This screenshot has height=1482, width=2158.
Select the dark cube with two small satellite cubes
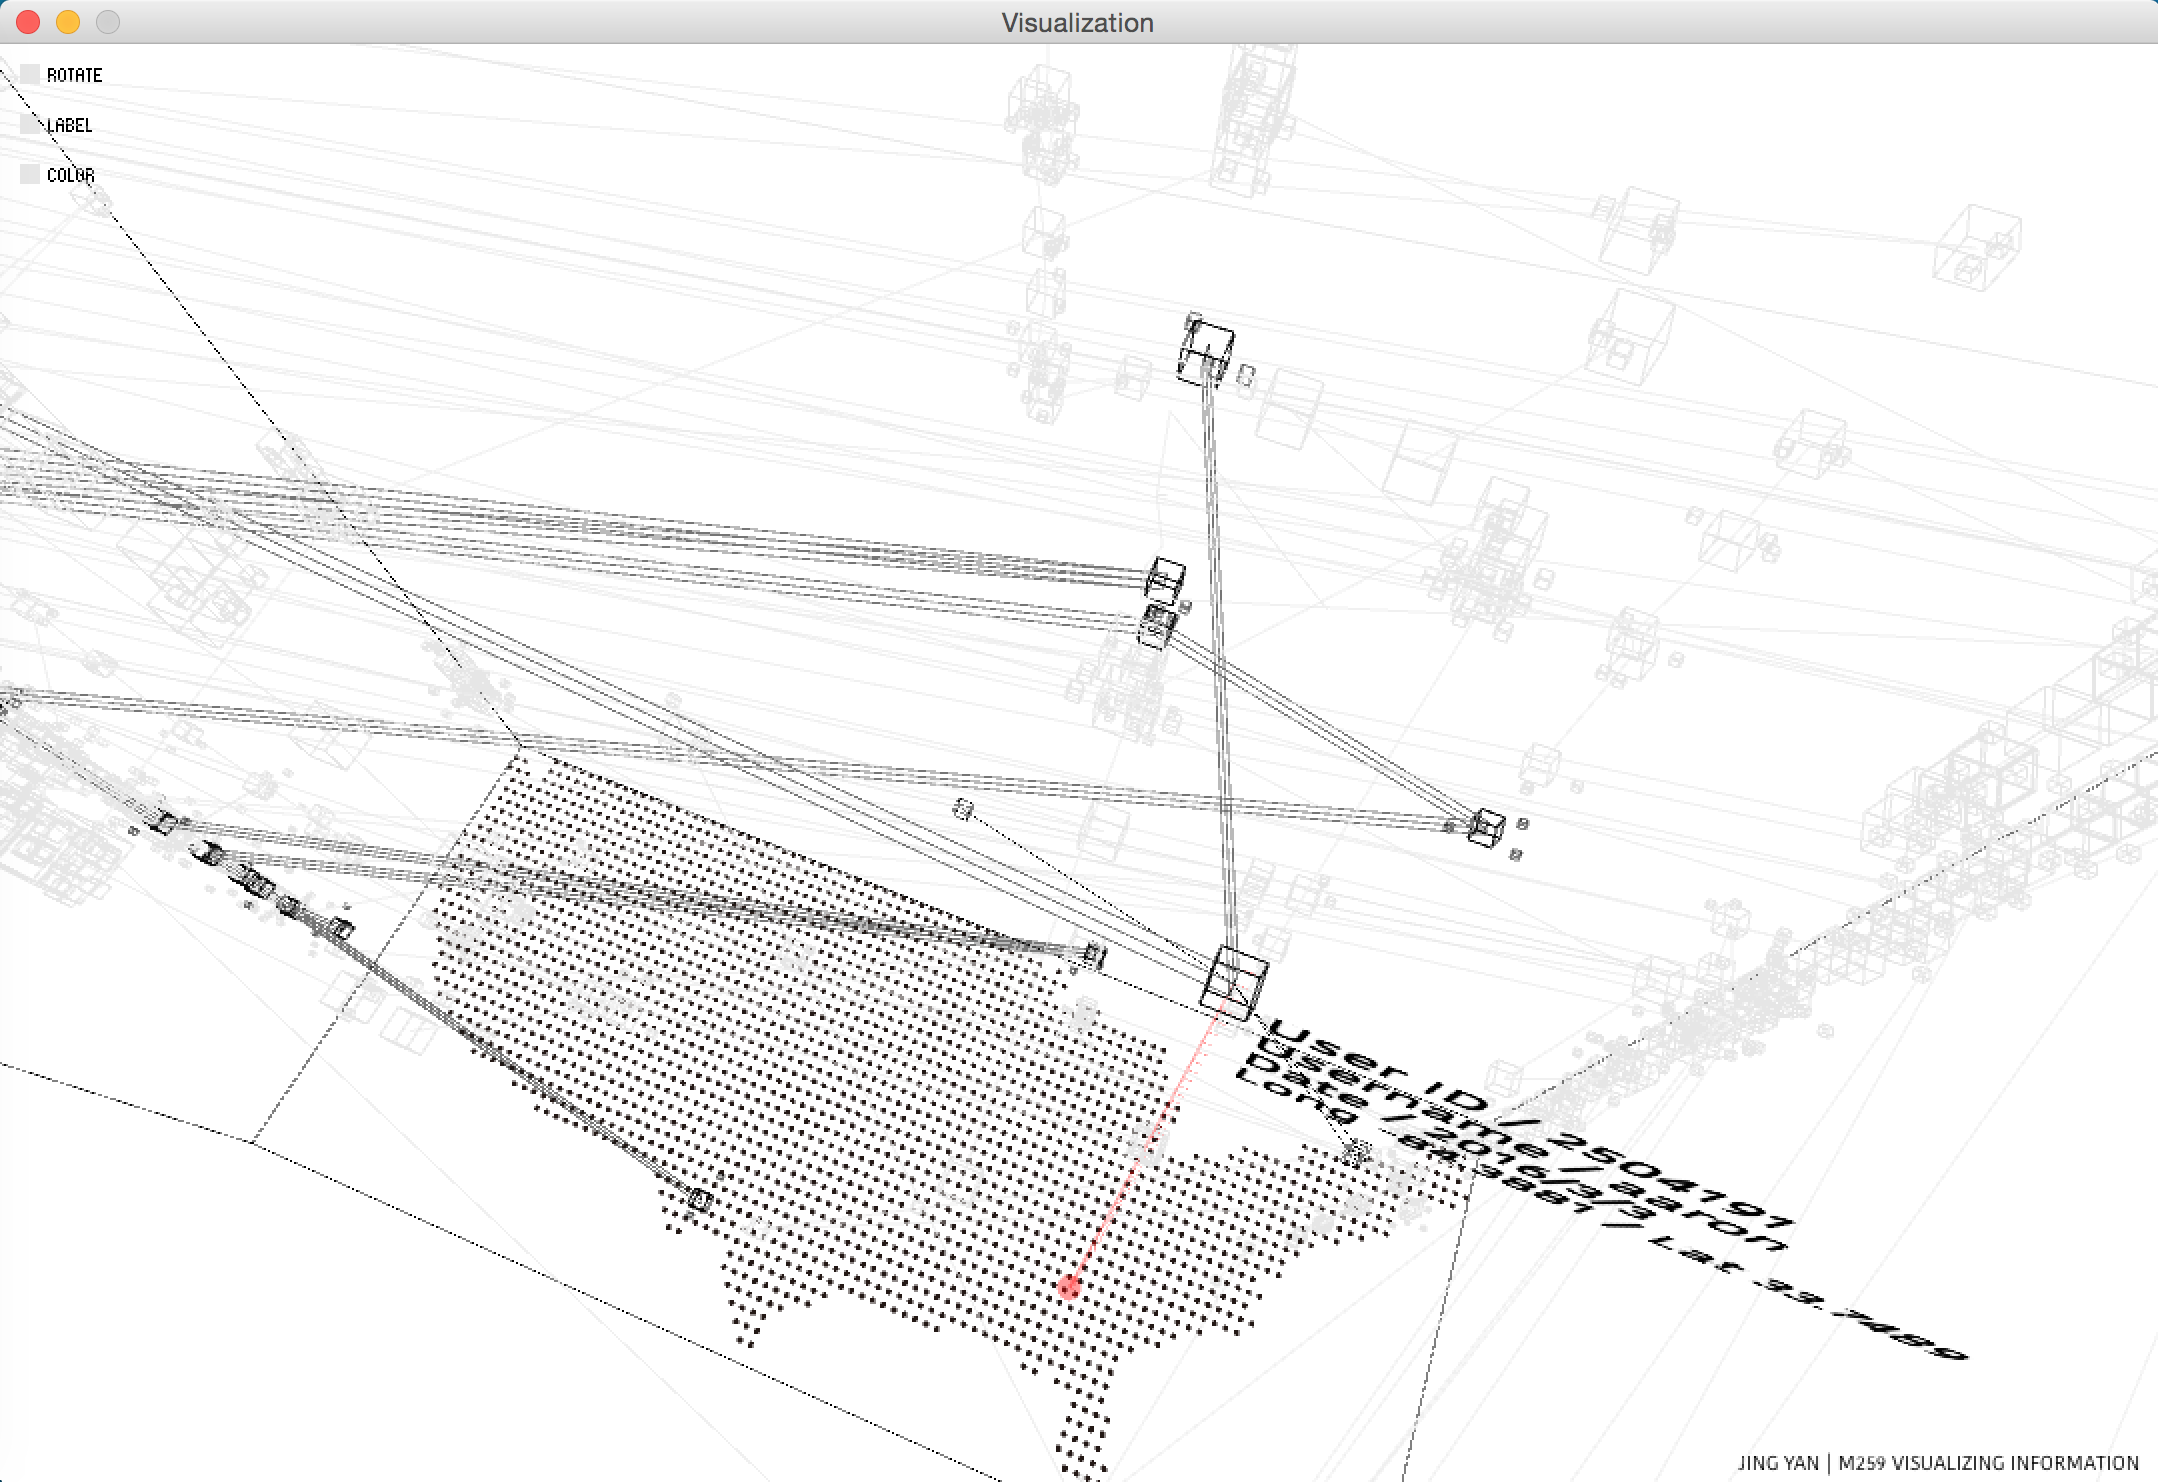click(x=1486, y=828)
